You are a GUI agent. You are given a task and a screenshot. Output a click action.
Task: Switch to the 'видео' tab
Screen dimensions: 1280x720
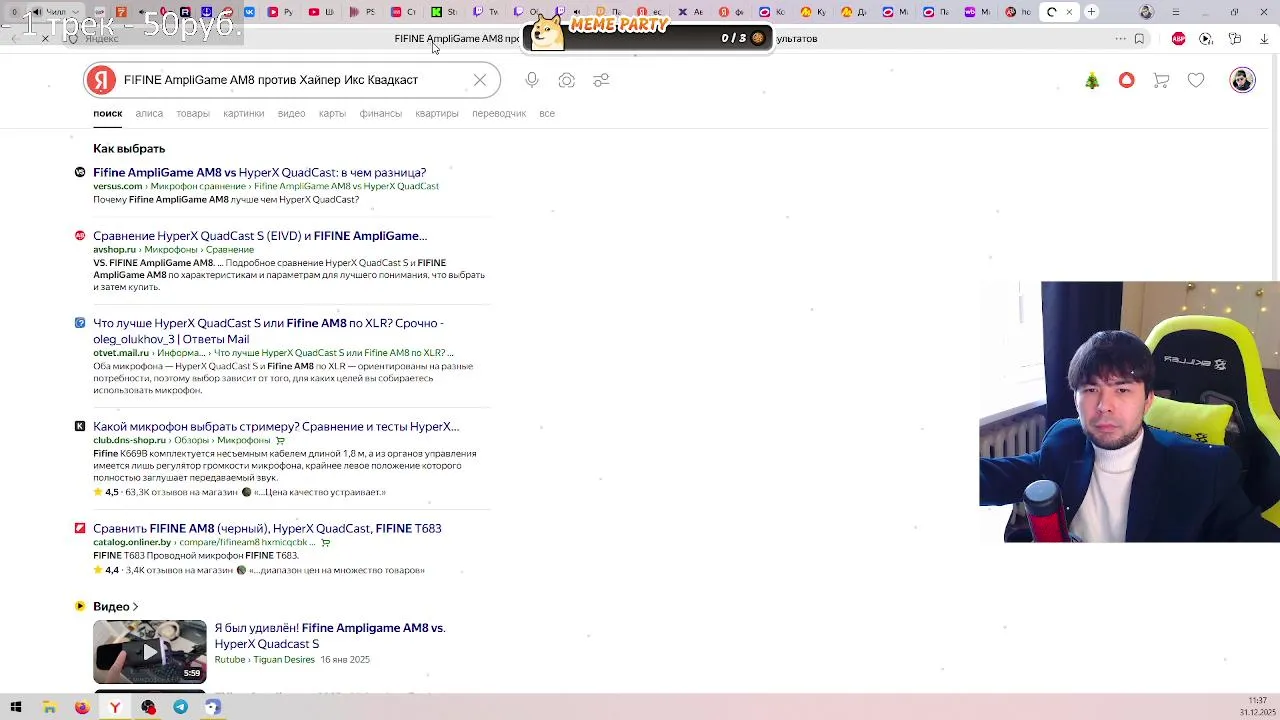291,113
